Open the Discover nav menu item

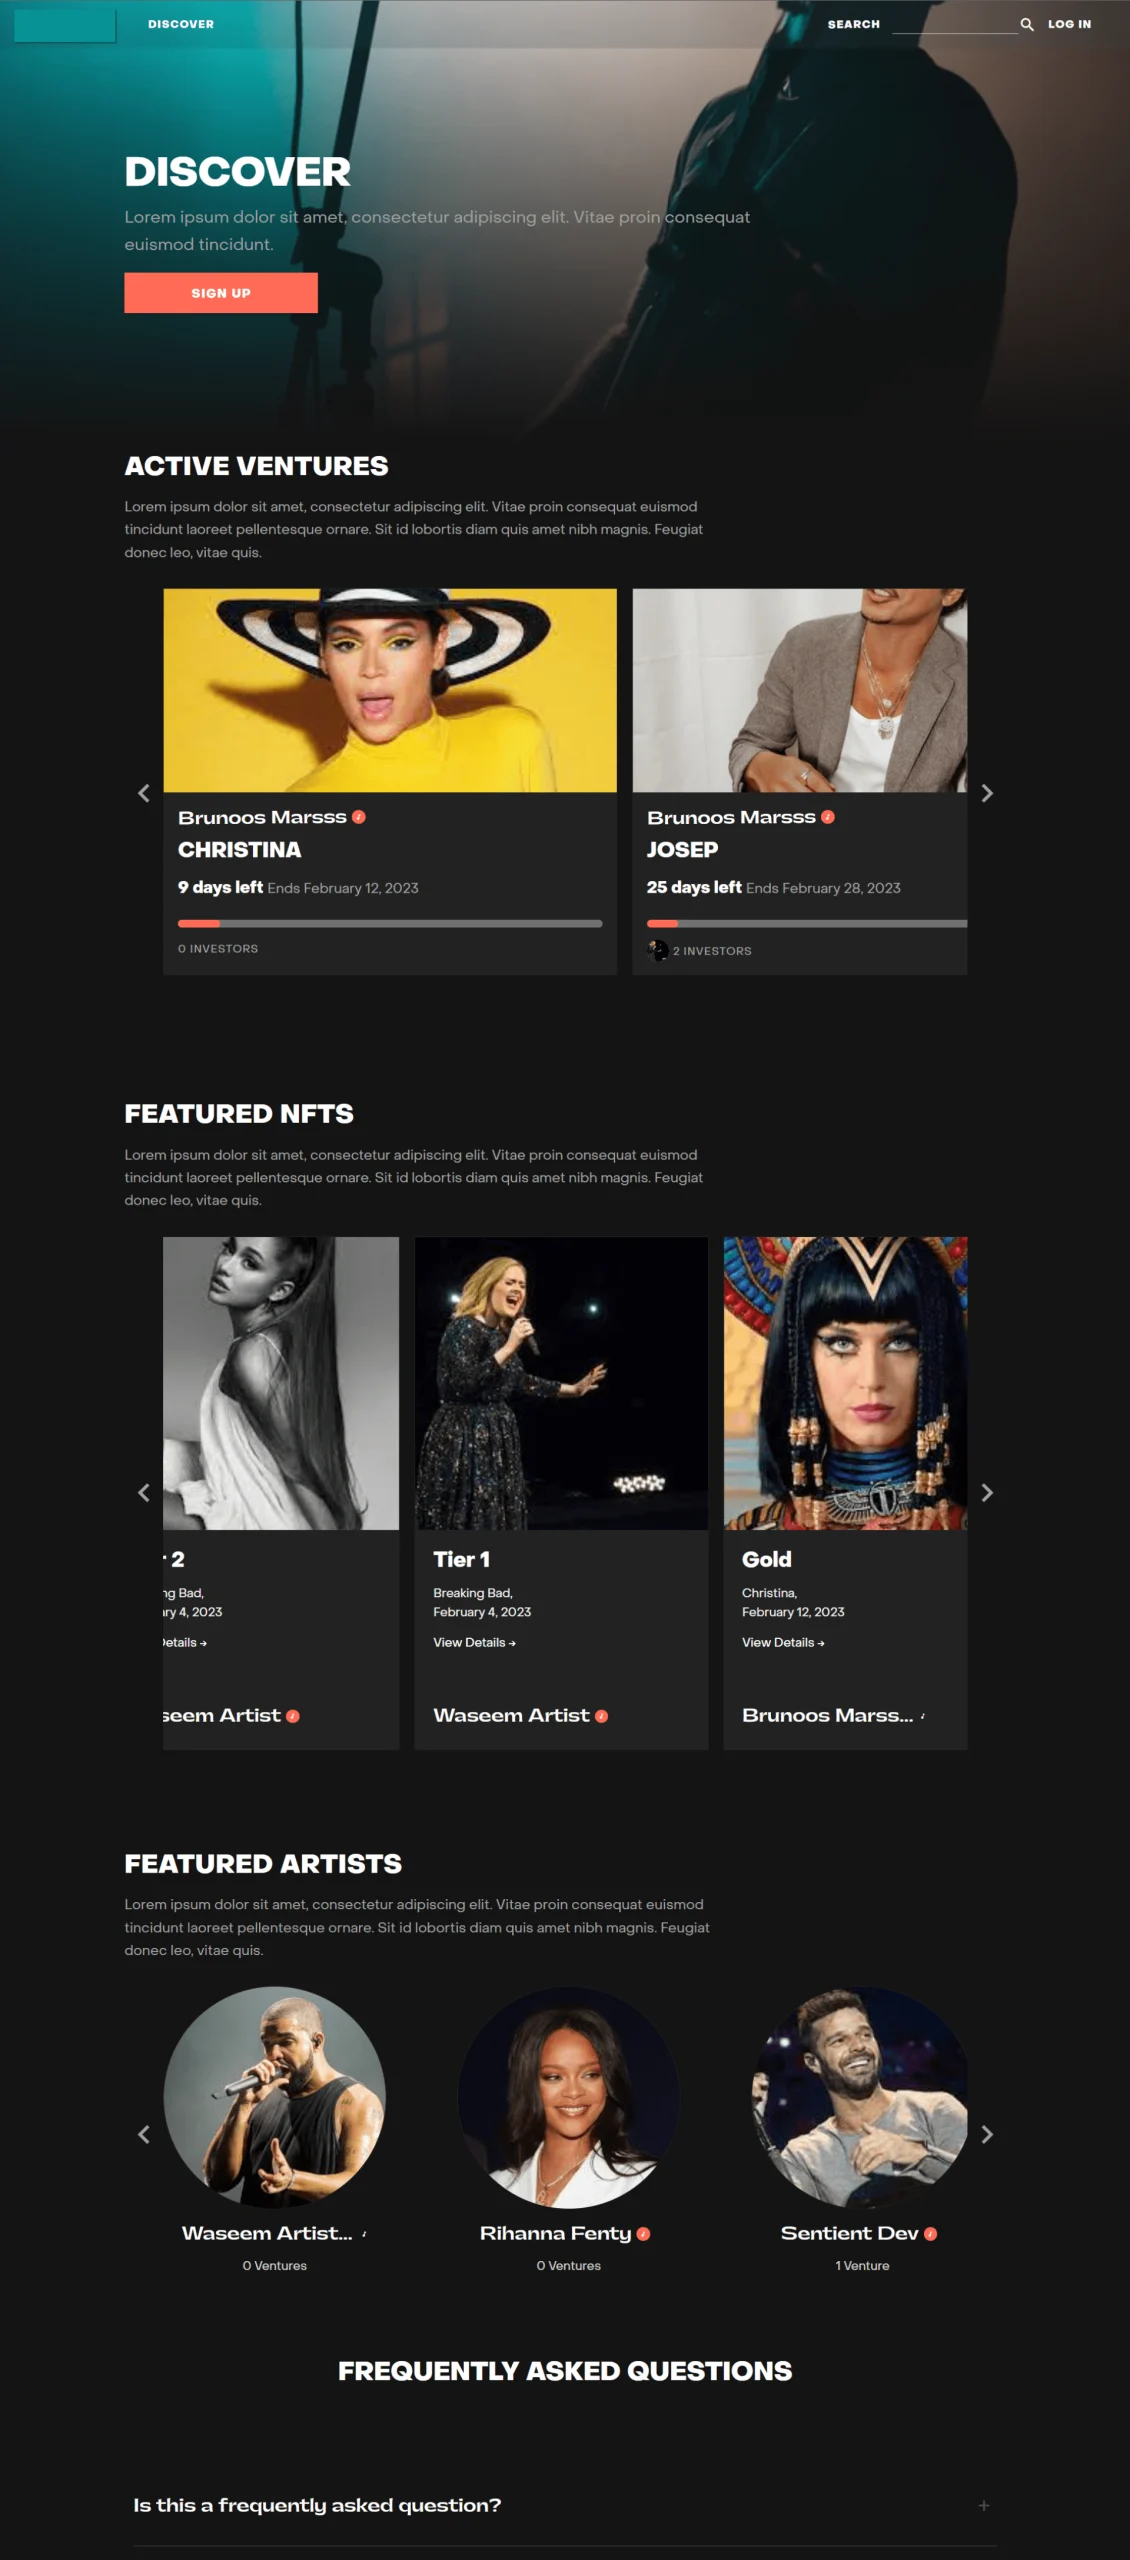pyautogui.click(x=181, y=24)
